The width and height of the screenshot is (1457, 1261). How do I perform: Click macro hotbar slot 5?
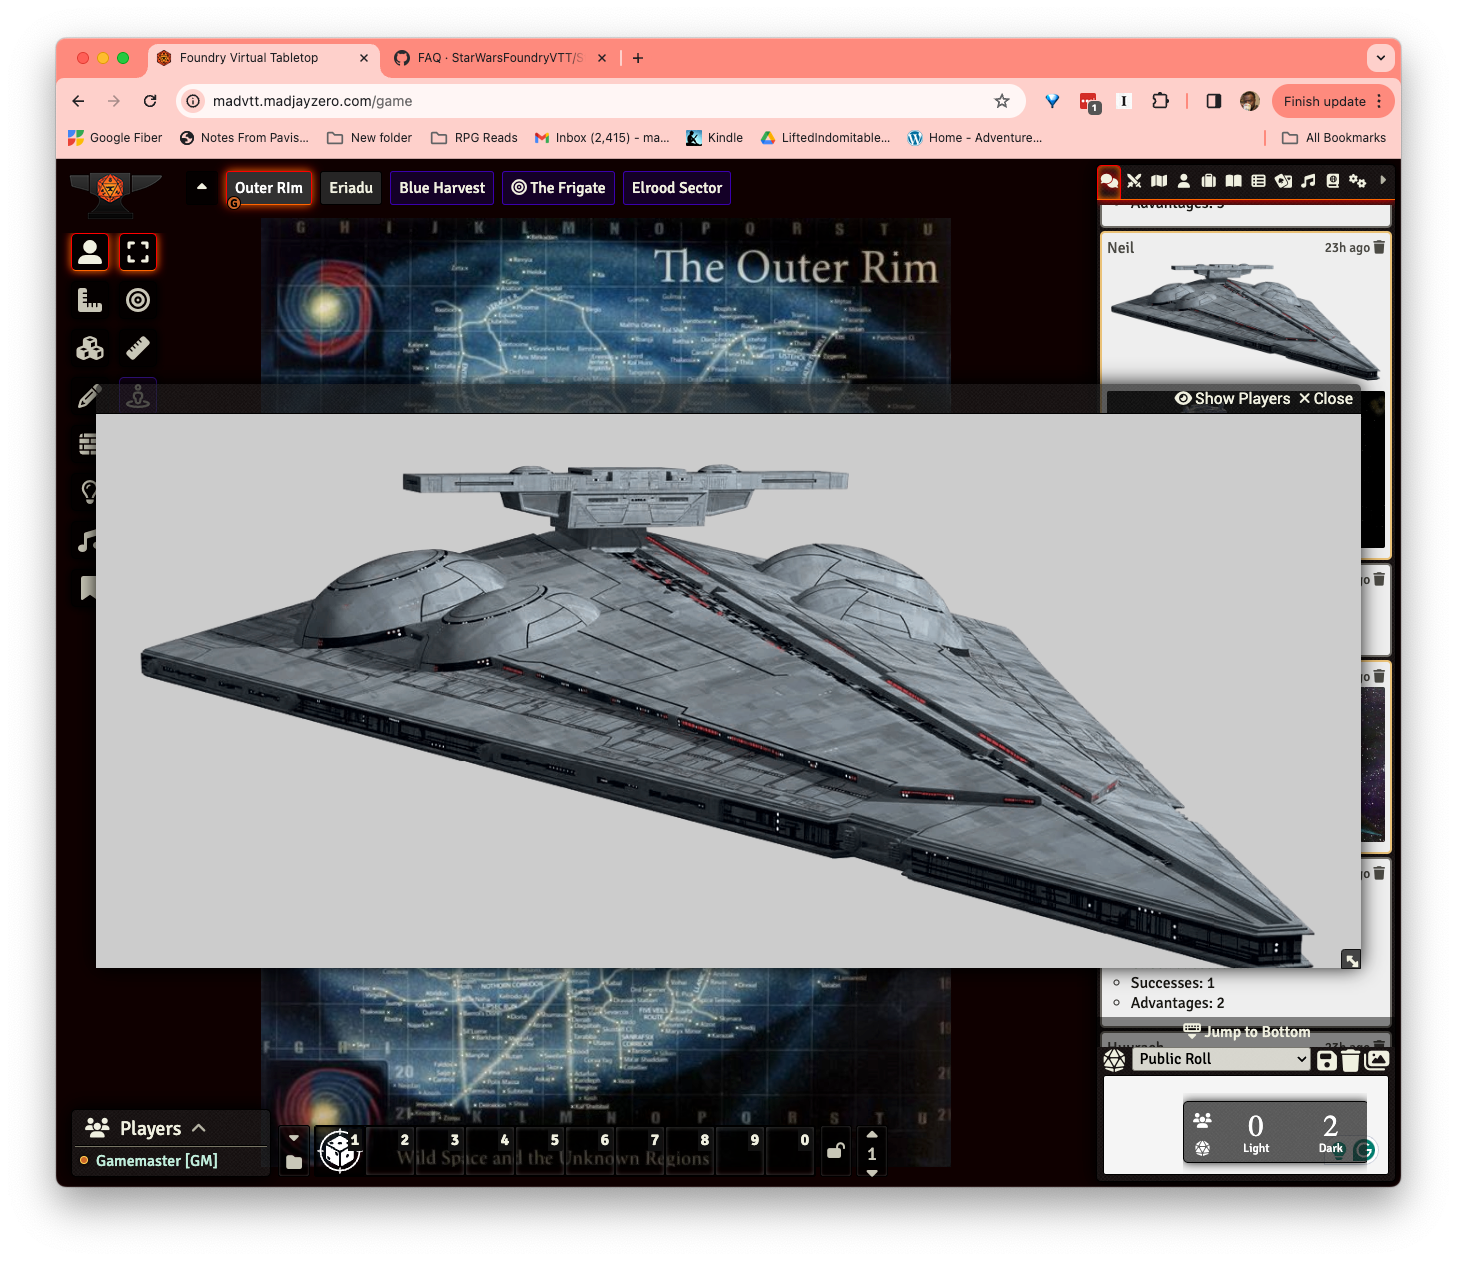tap(540, 1150)
